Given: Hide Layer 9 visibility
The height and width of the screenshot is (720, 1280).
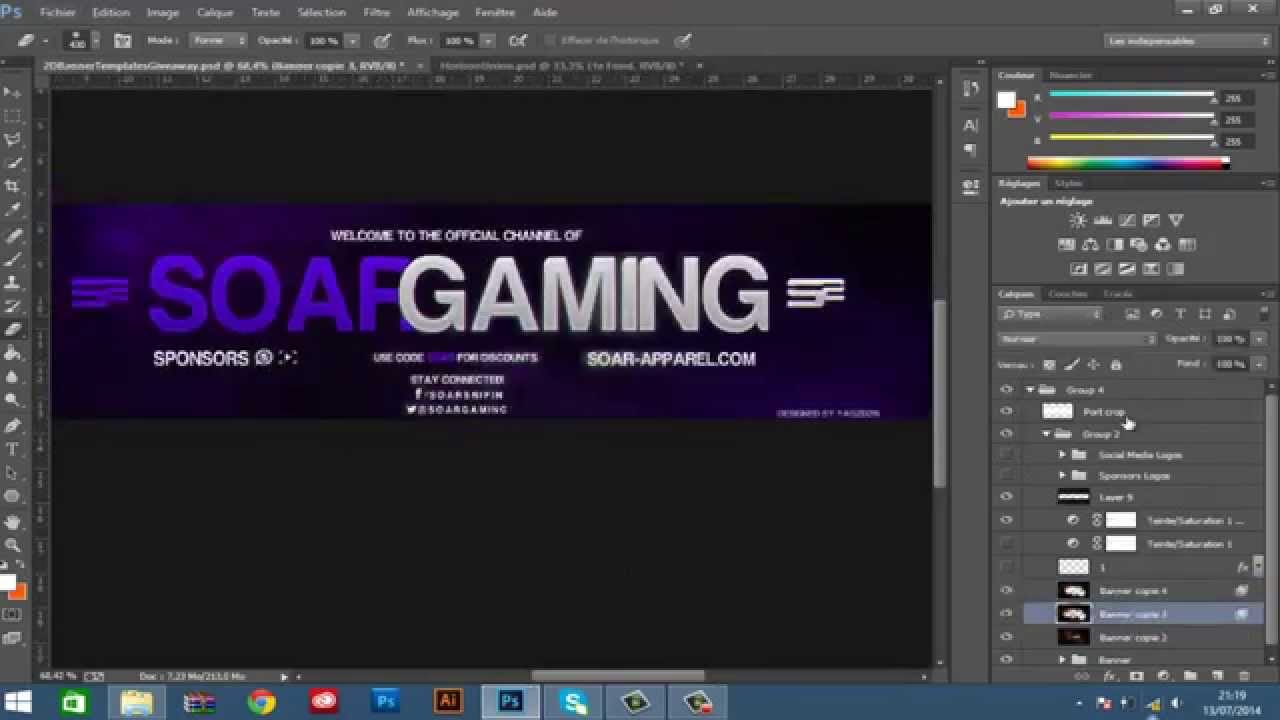Looking at the screenshot, I should [1006, 497].
